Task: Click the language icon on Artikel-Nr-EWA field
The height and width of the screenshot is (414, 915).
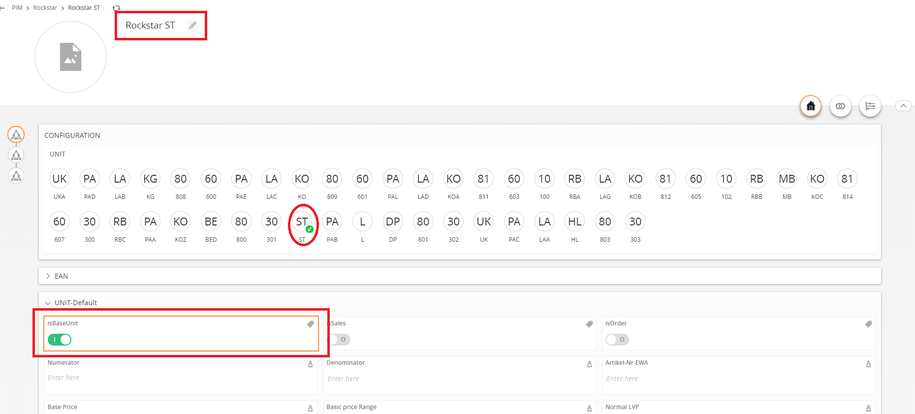Action: coord(868,364)
